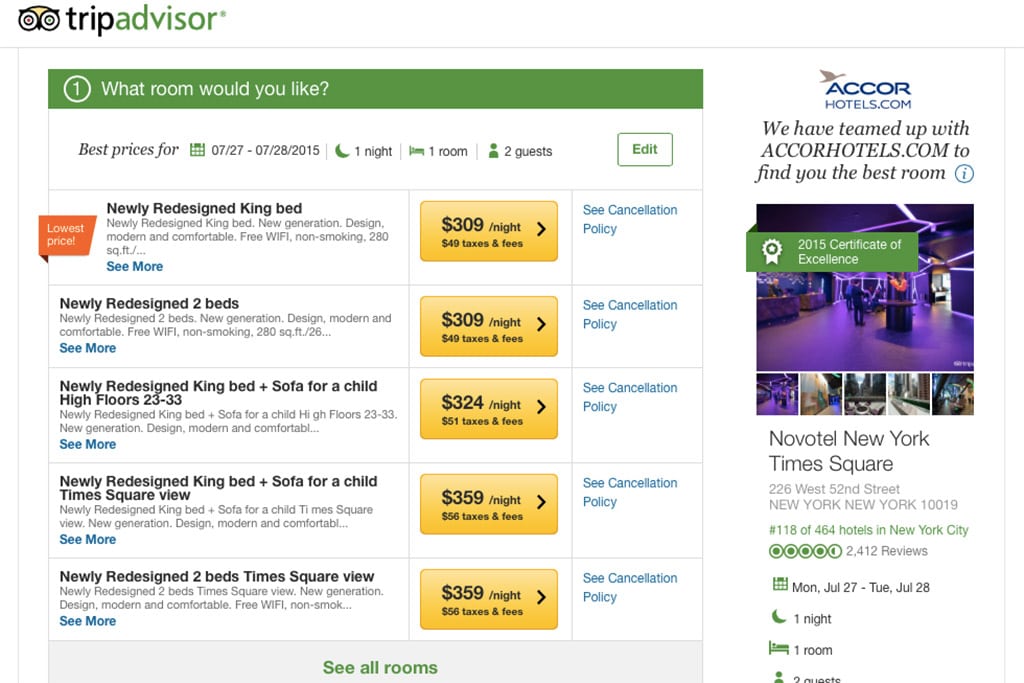Viewport: 1024px width, 683px height.
Task: Click the 1 night text in Best prices bar
Action: 373,151
